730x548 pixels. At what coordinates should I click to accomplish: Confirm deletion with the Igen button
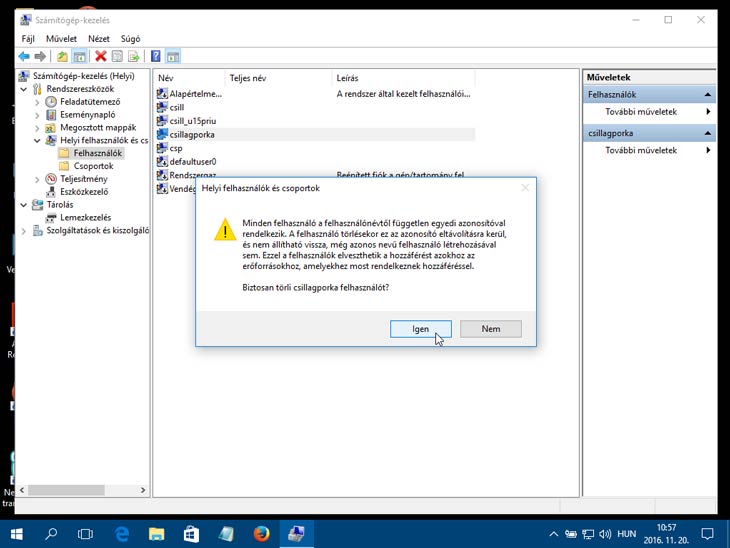coord(420,329)
